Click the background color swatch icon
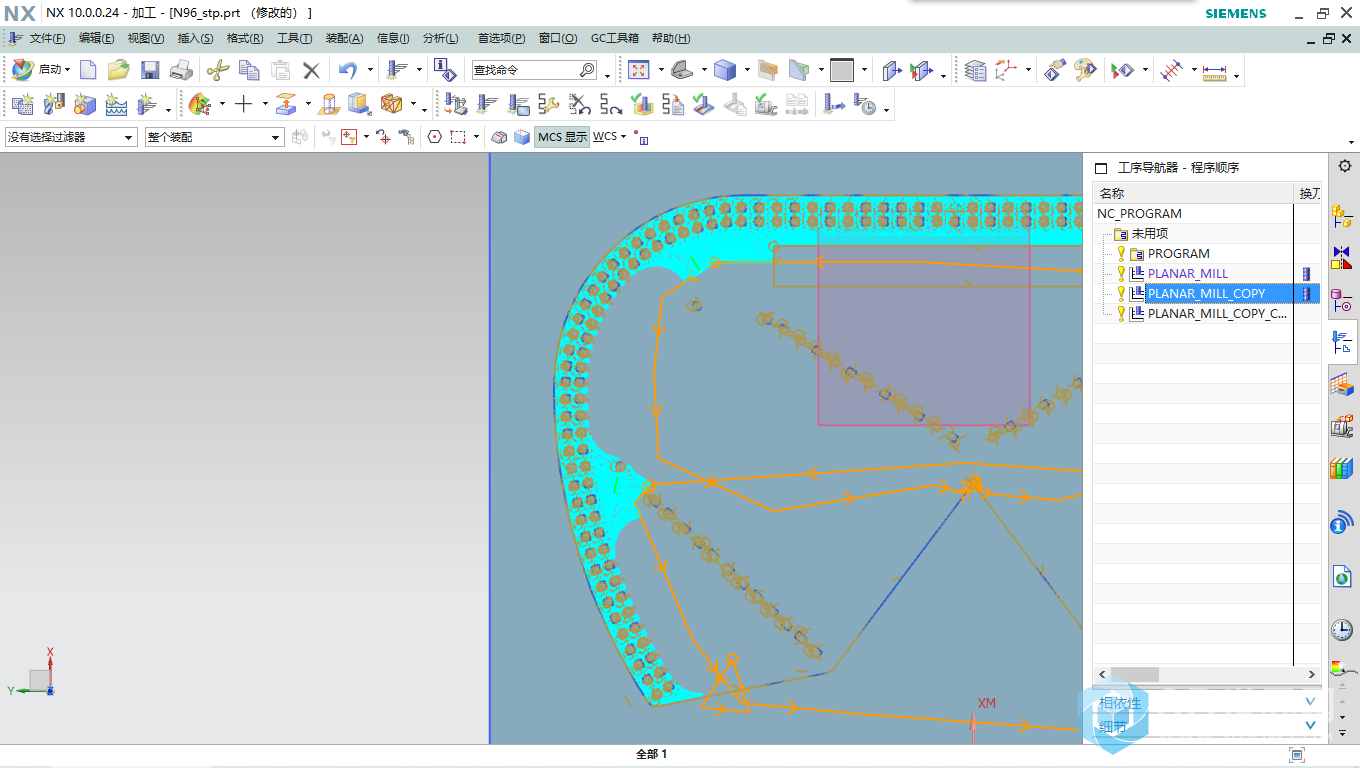 coord(842,70)
